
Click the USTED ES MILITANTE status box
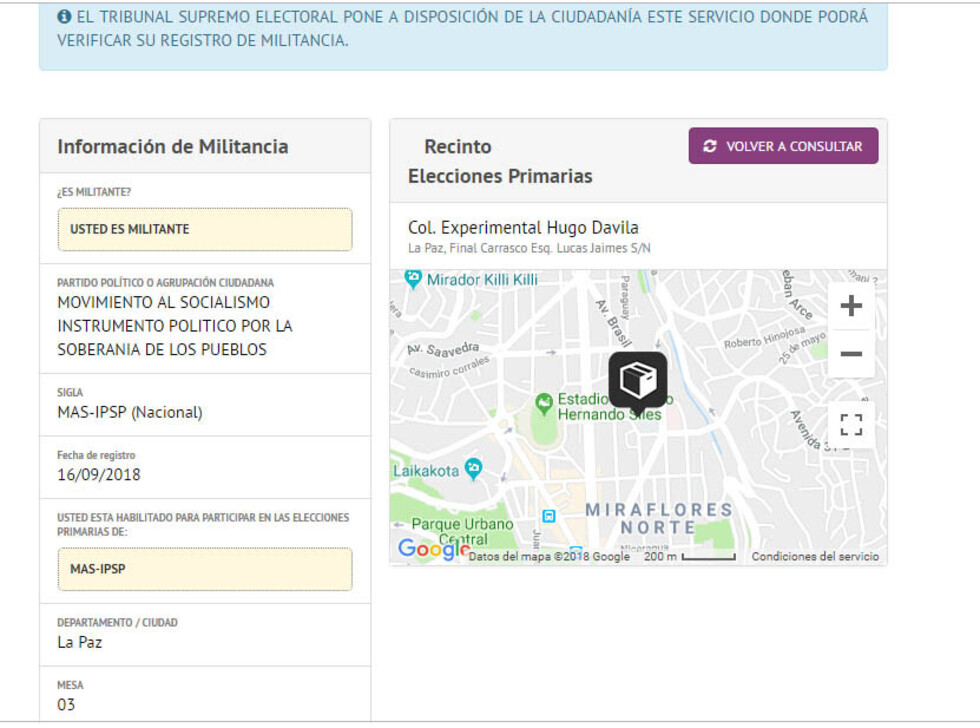click(205, 229)
